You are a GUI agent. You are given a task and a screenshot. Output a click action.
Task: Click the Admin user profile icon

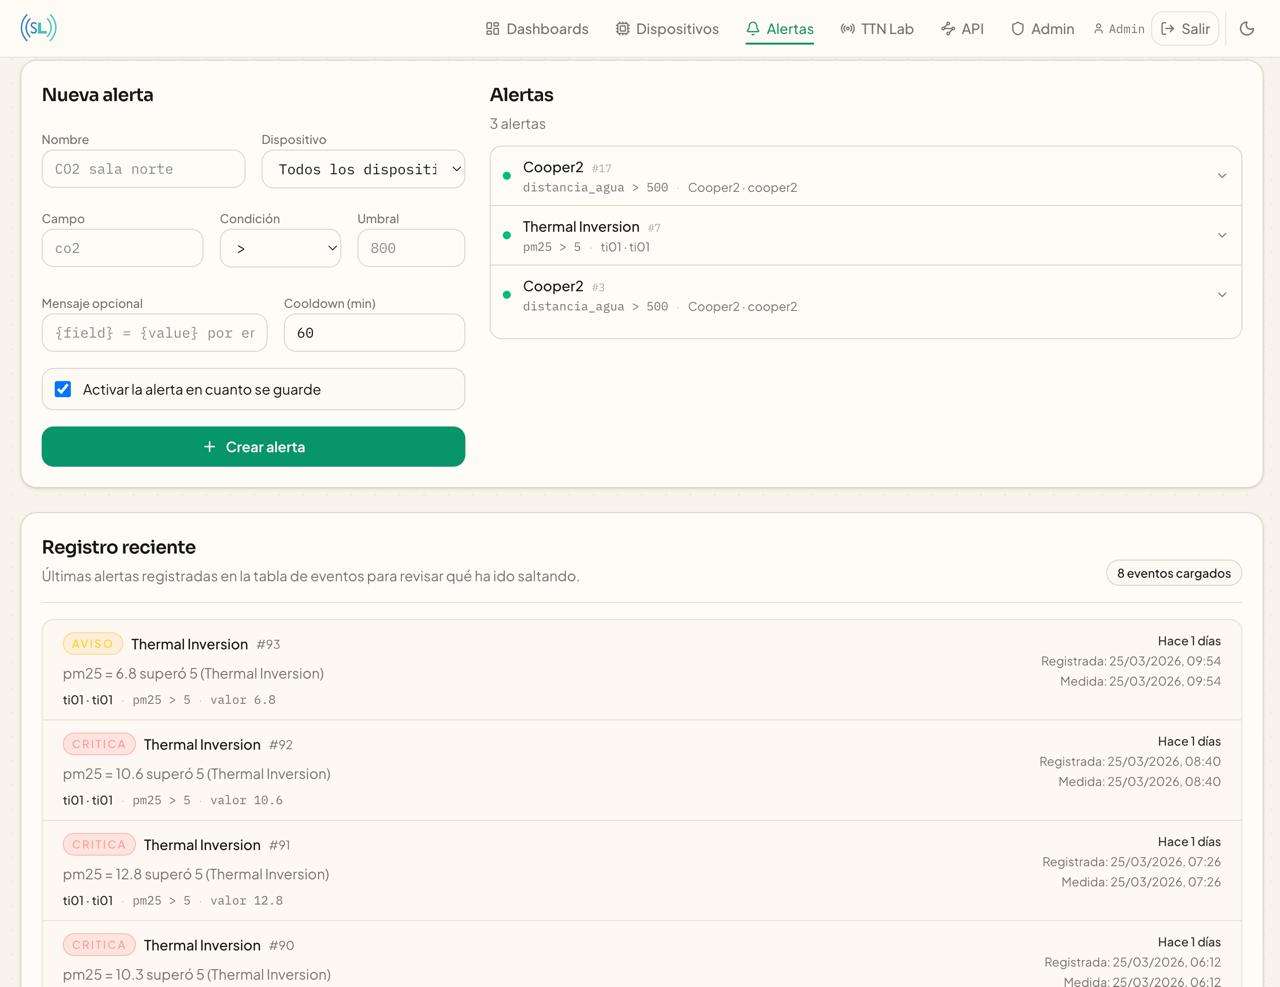pyautogui.click(x=1118, y=29)
